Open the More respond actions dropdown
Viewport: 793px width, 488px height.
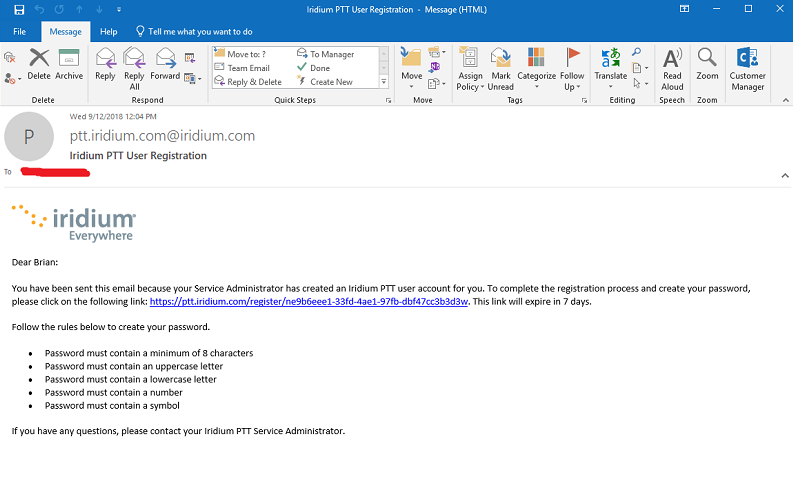coord(193,78)
